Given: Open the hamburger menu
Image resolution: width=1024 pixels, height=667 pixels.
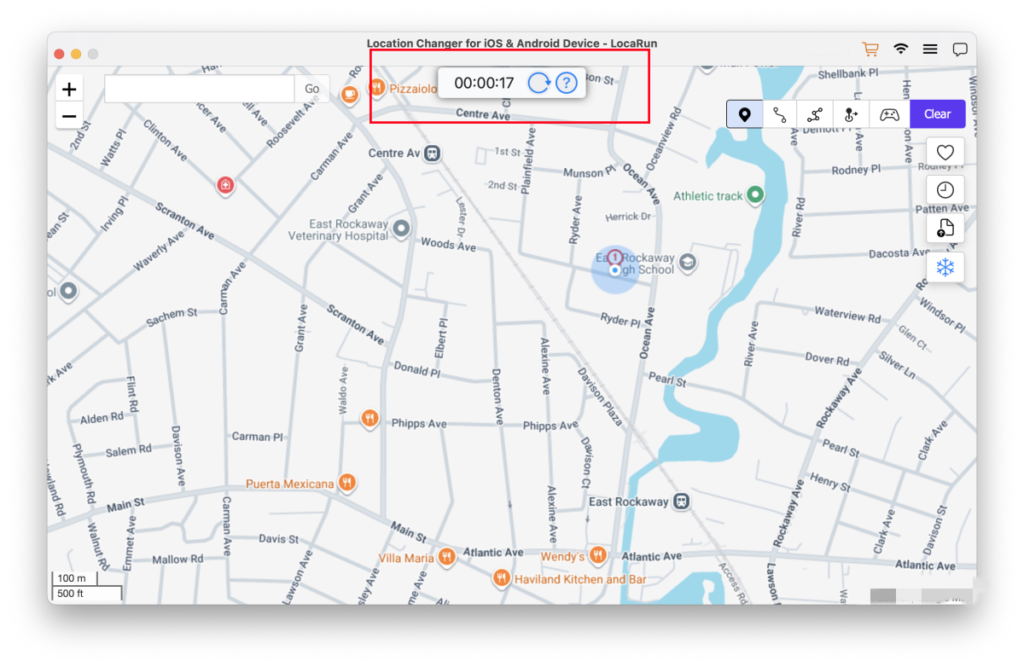Looking at the screenshot, I should [x=930, y=49].
